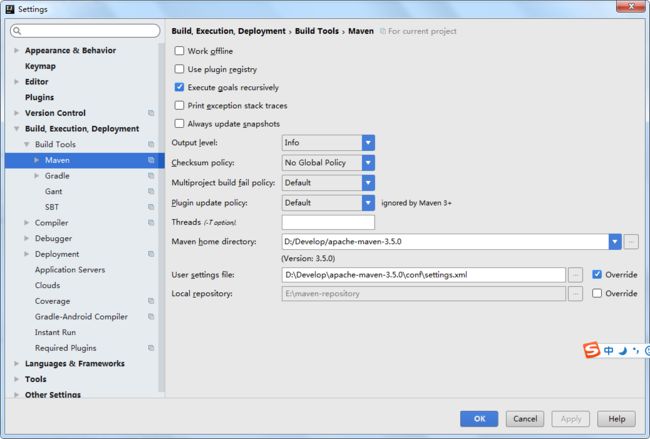
Task: Click the Help button
Action: 616,419
